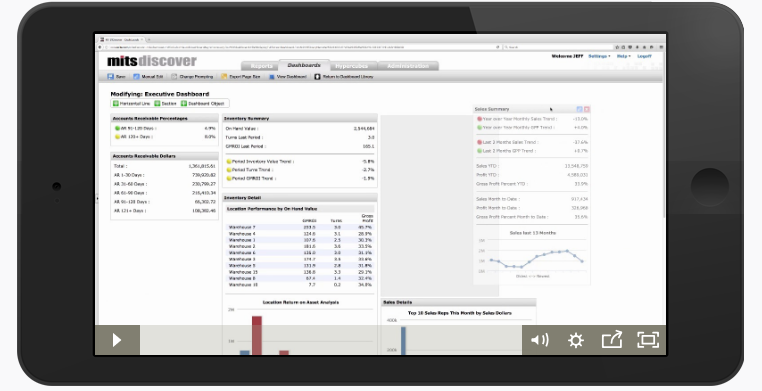This screenshot has width=762, height=391.
Task: Click the Manual Edit toolbar button
Action: 148,77
